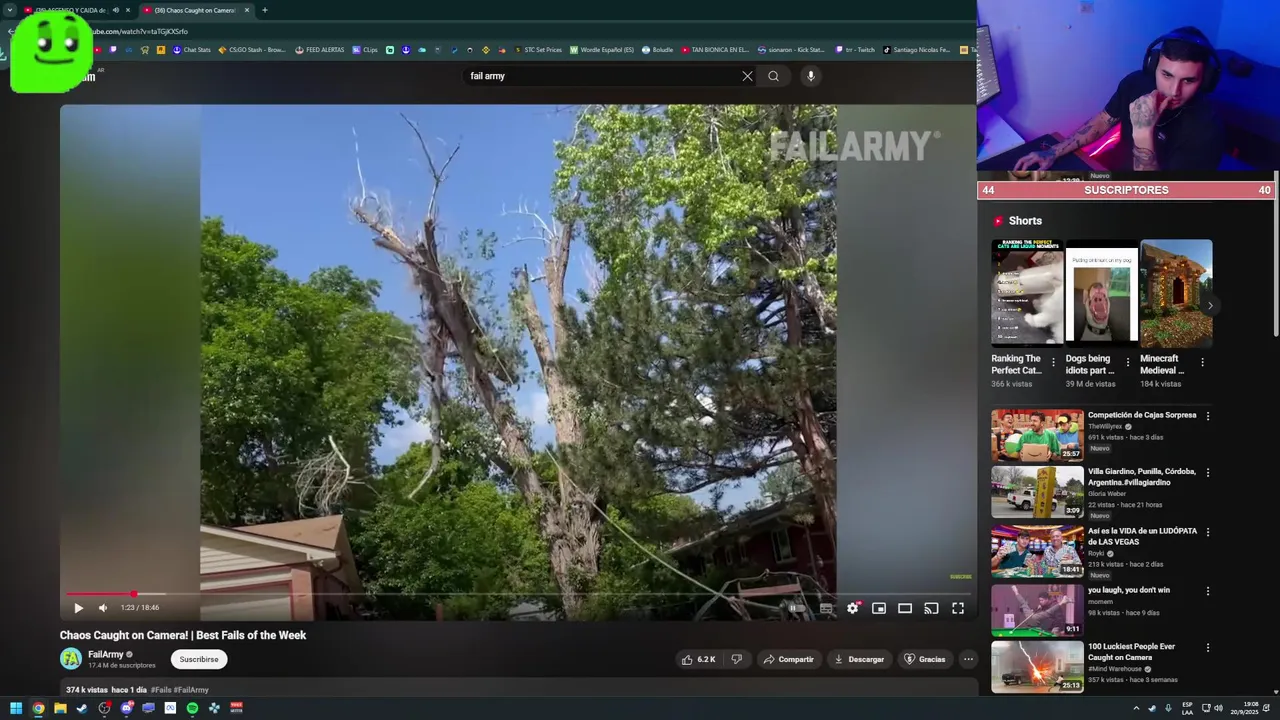Open Competición de Cajas Sorpresa video thumbnail

[1037, 435]
